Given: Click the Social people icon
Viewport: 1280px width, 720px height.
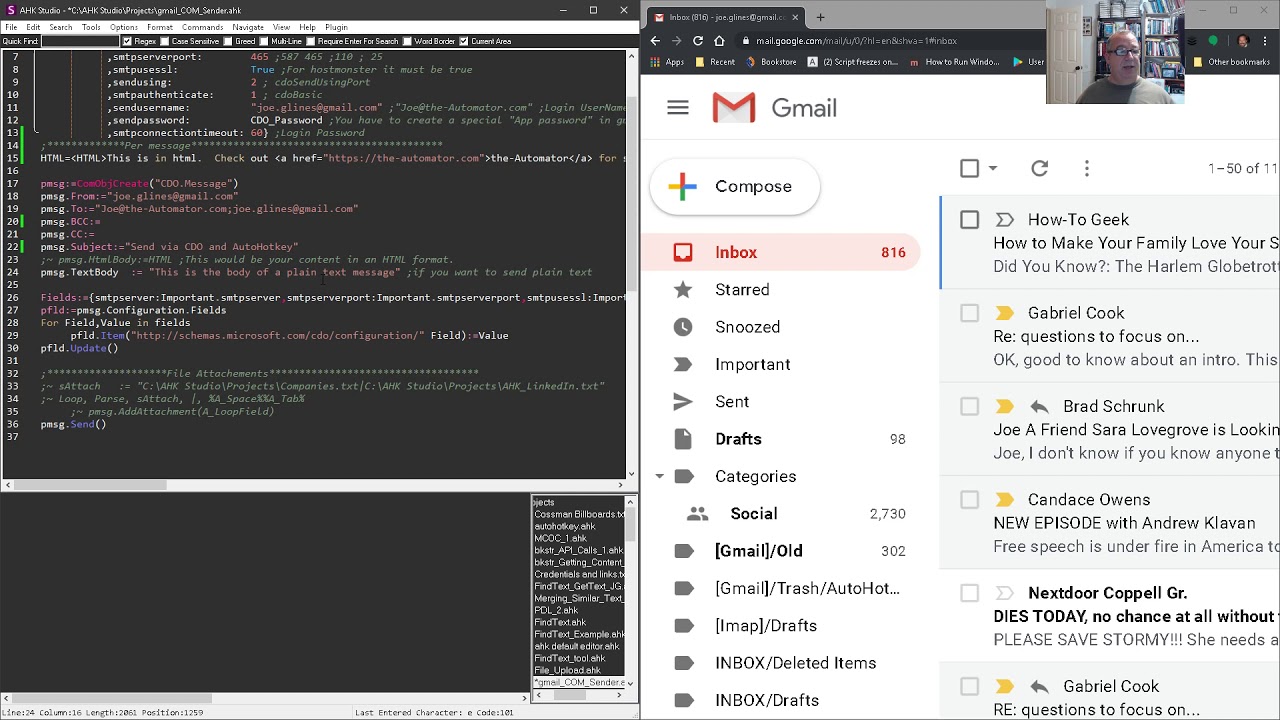Looking at the screenshot, I should [697, 514].
